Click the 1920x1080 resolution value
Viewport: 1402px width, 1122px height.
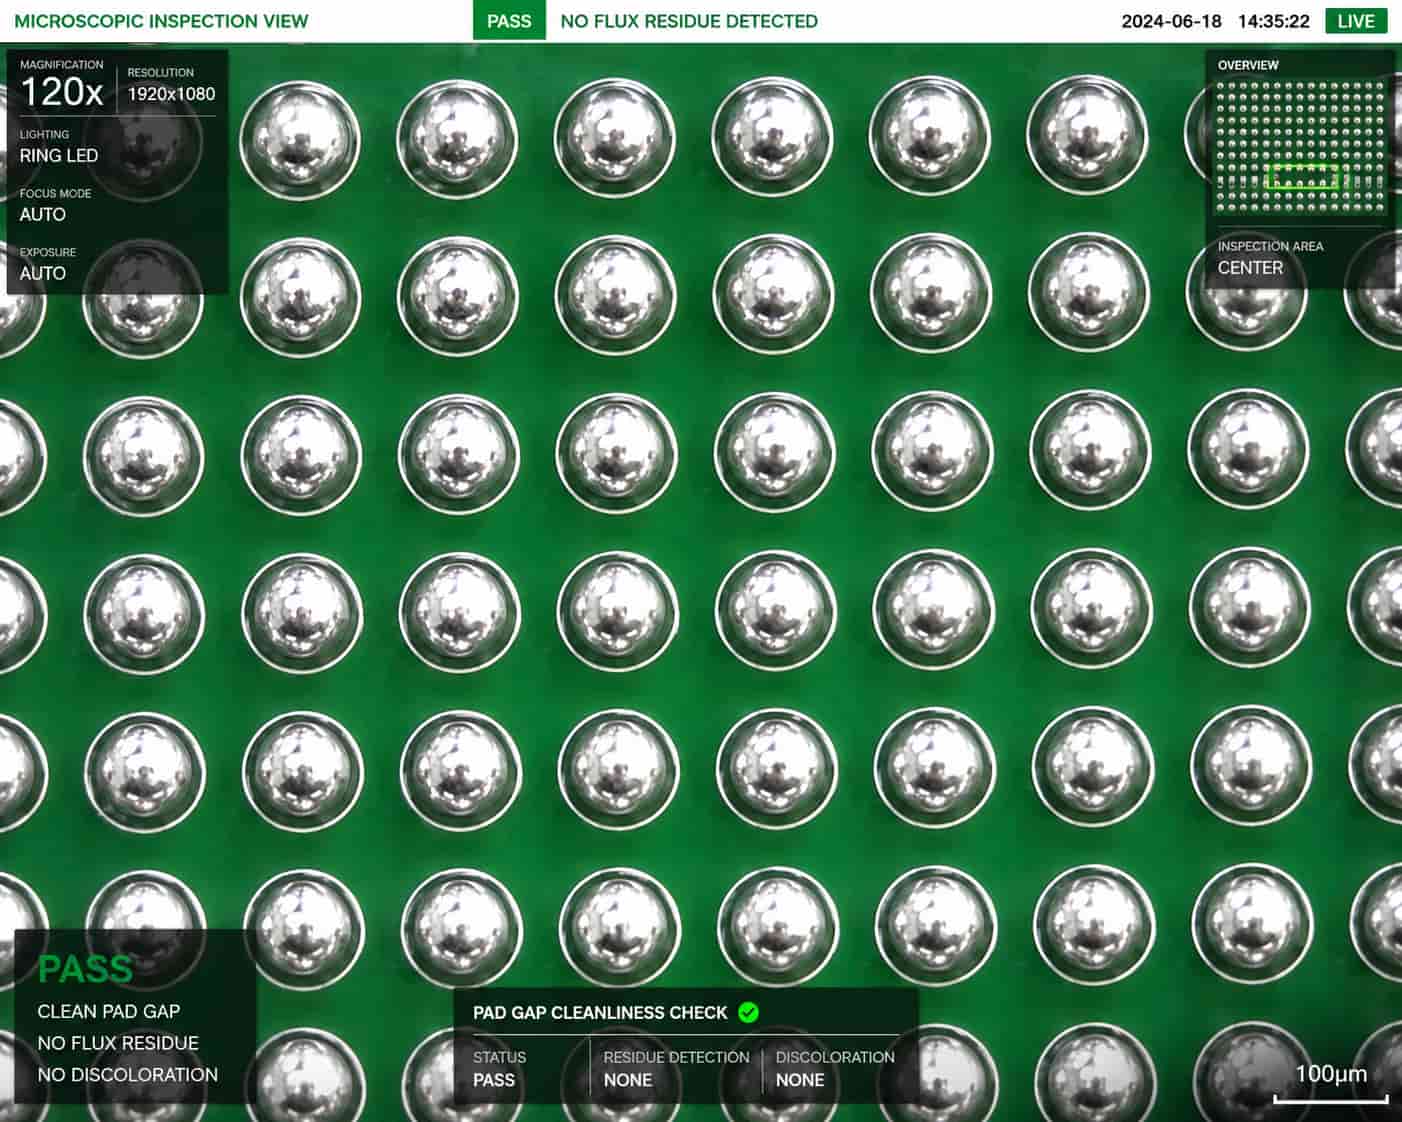tap(171, 94)
